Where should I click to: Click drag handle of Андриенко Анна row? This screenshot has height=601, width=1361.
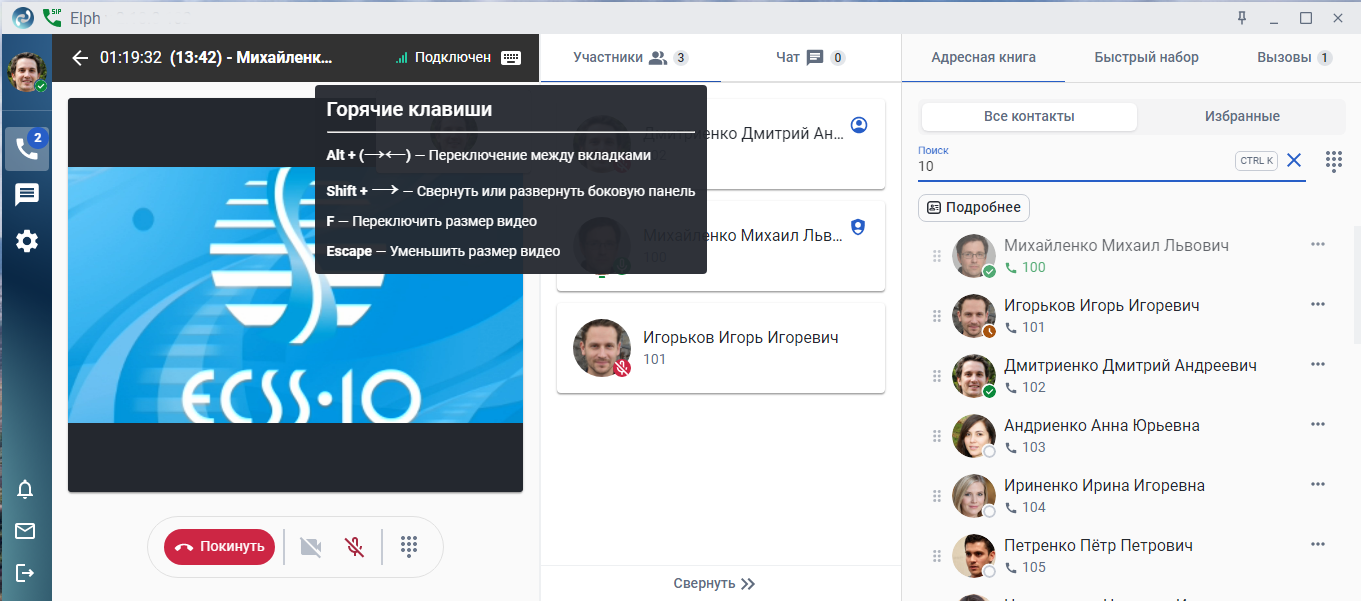coord(937,436)
